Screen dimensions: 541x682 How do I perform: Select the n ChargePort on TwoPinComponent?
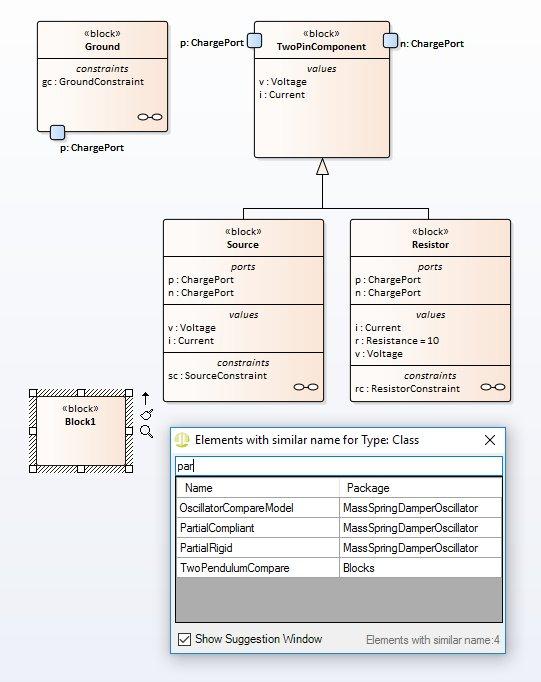391,41
